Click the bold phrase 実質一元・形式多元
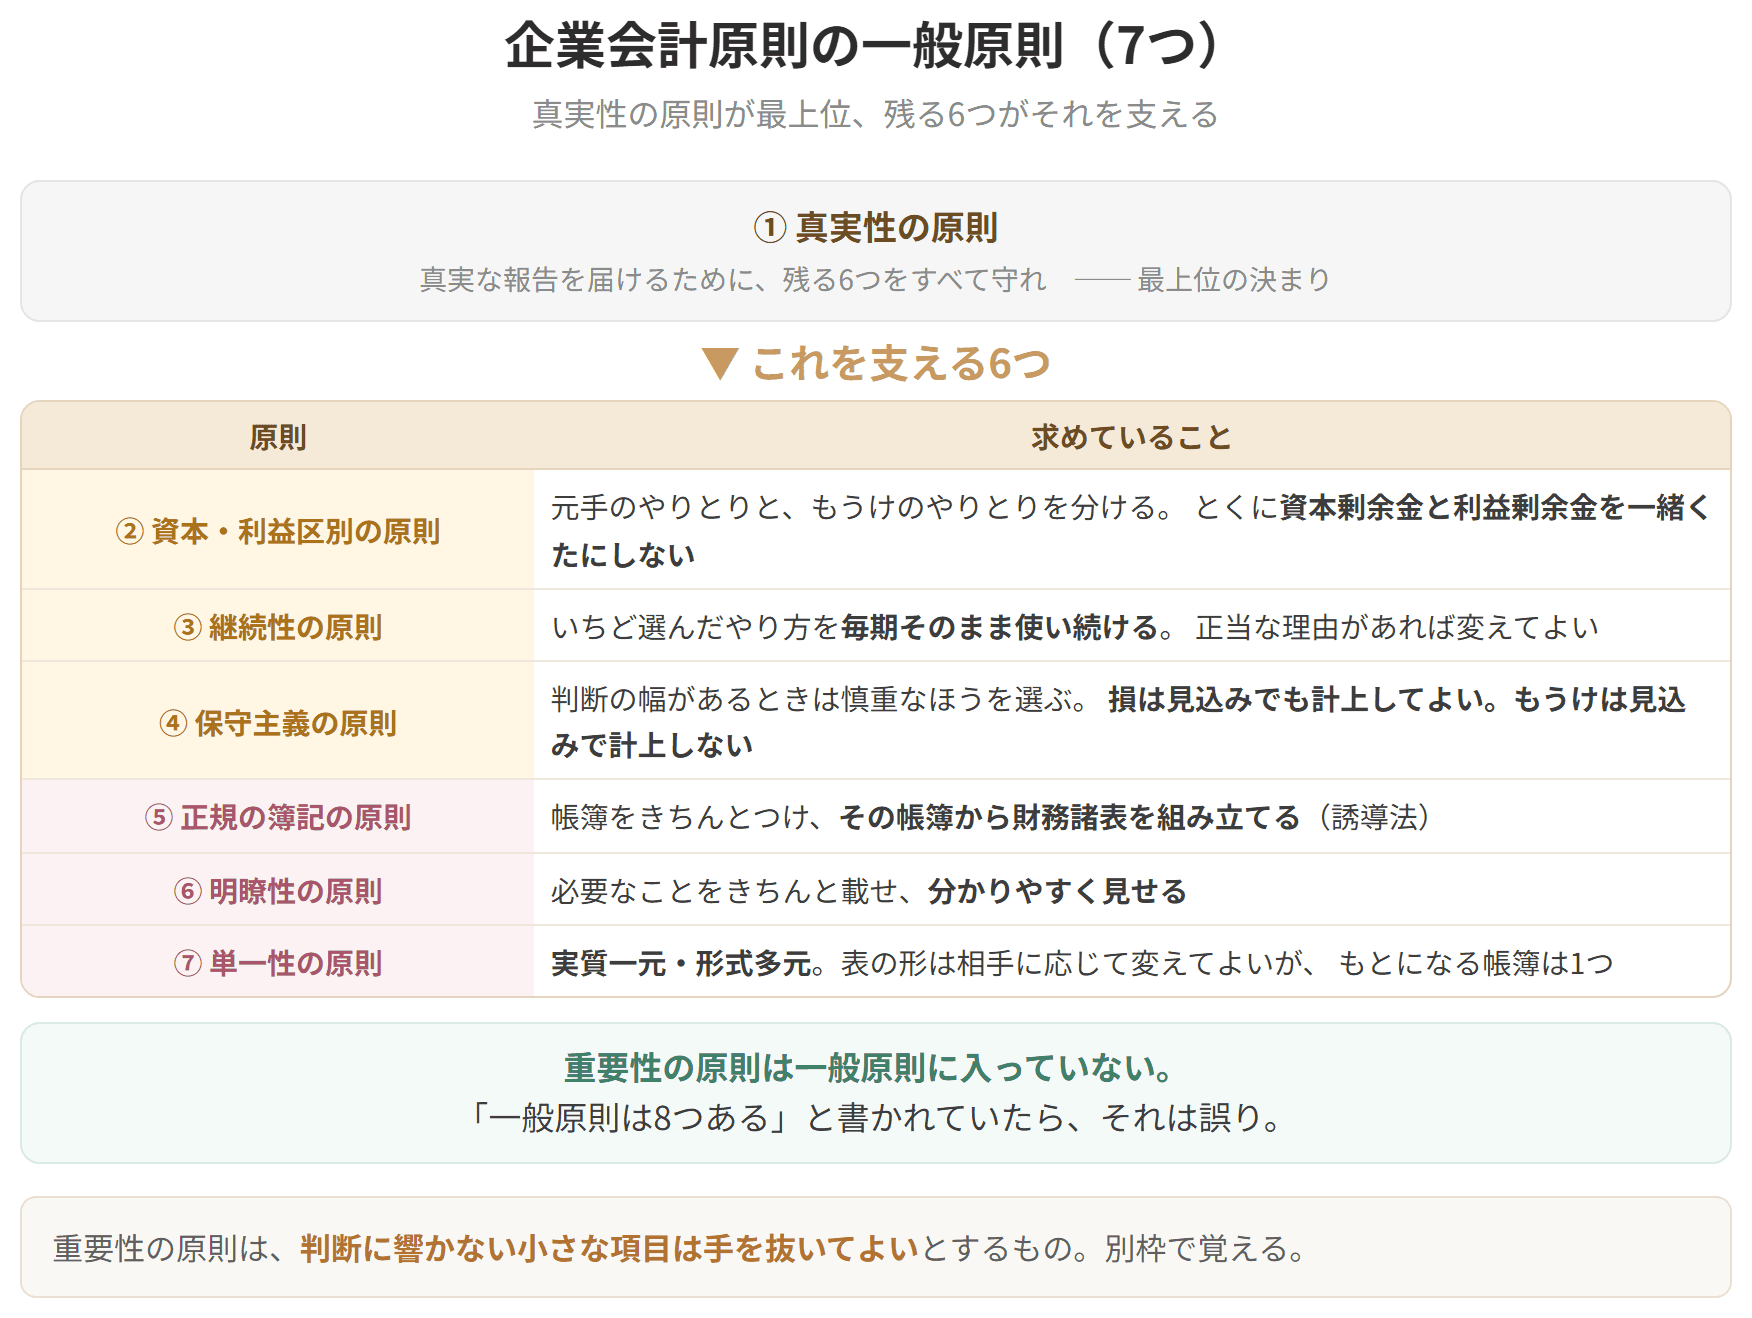Image resolution: width=1752 pixels, height=1318 pixels. (681, 963)
